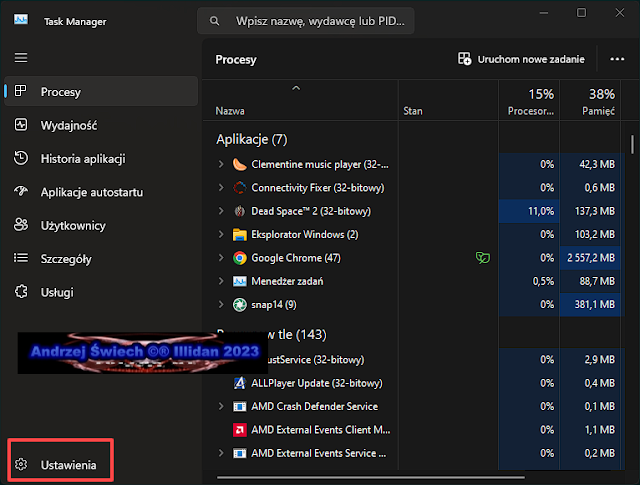Viewport: 640px width, 485px height.
Task: Expand the Dead Space 2 row
Action: tap(221, 211)
